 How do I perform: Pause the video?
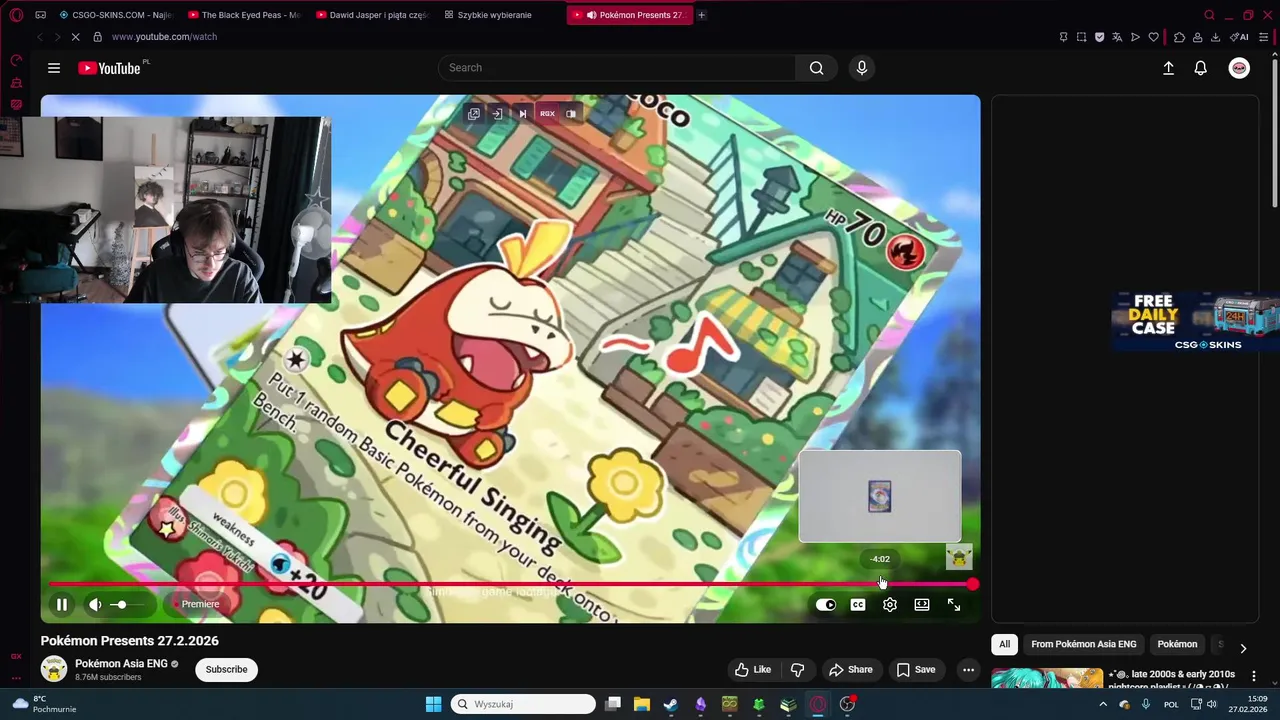pos(62,604)
